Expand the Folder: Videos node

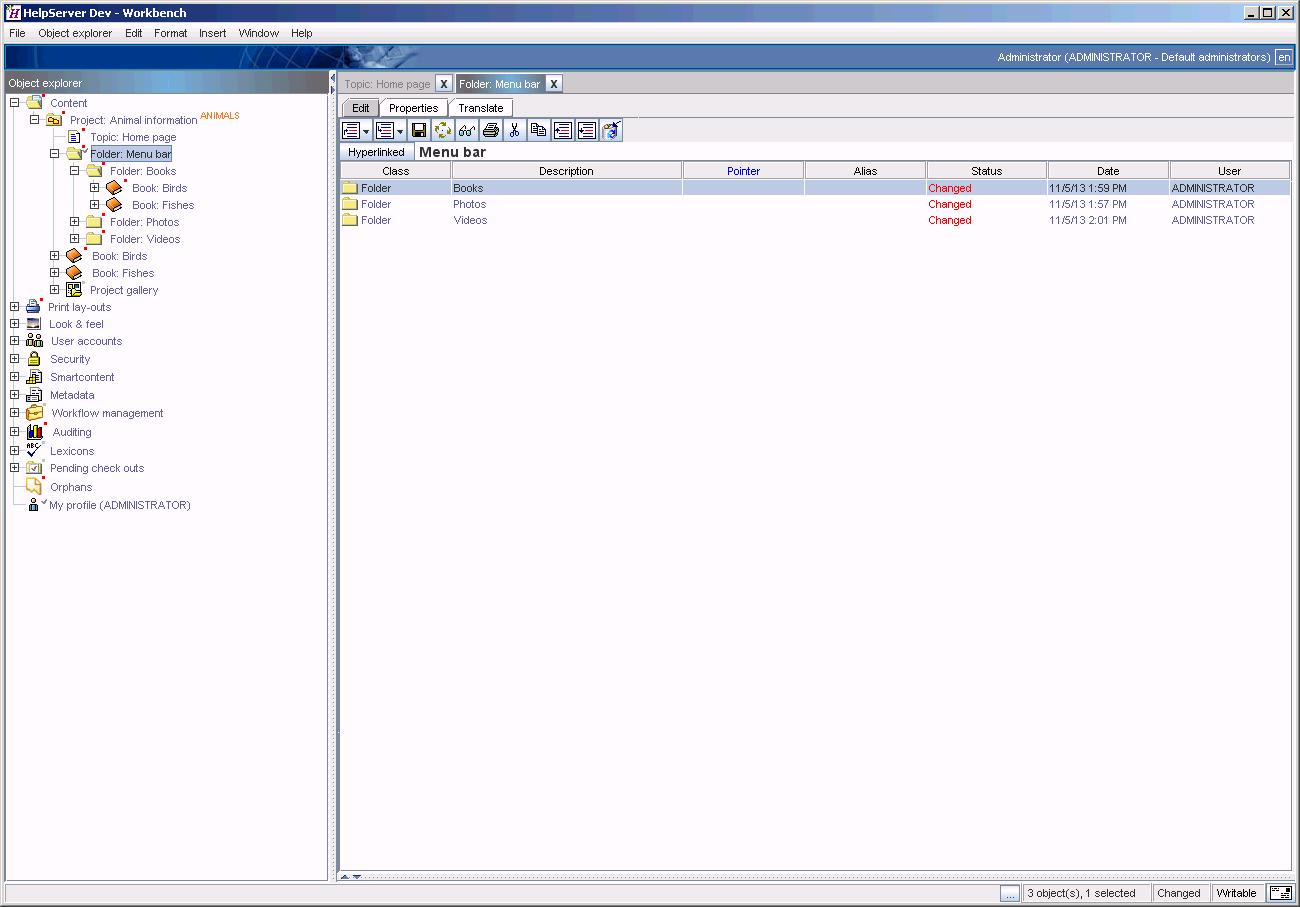click(x=75, y=239)
